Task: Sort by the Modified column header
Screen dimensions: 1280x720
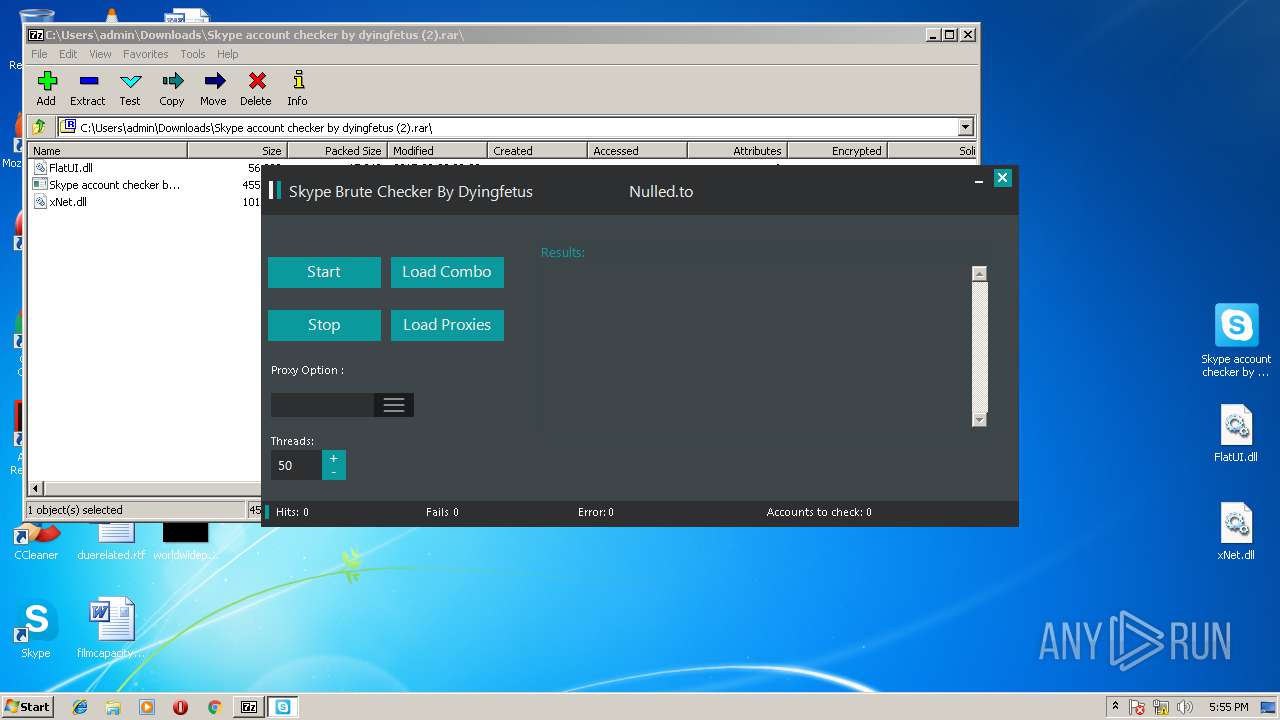Action: click(x=438, y=151)
